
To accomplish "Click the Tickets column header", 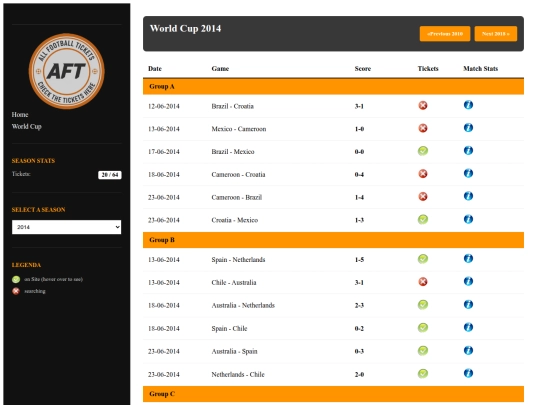I will click(x=428, y=69).
